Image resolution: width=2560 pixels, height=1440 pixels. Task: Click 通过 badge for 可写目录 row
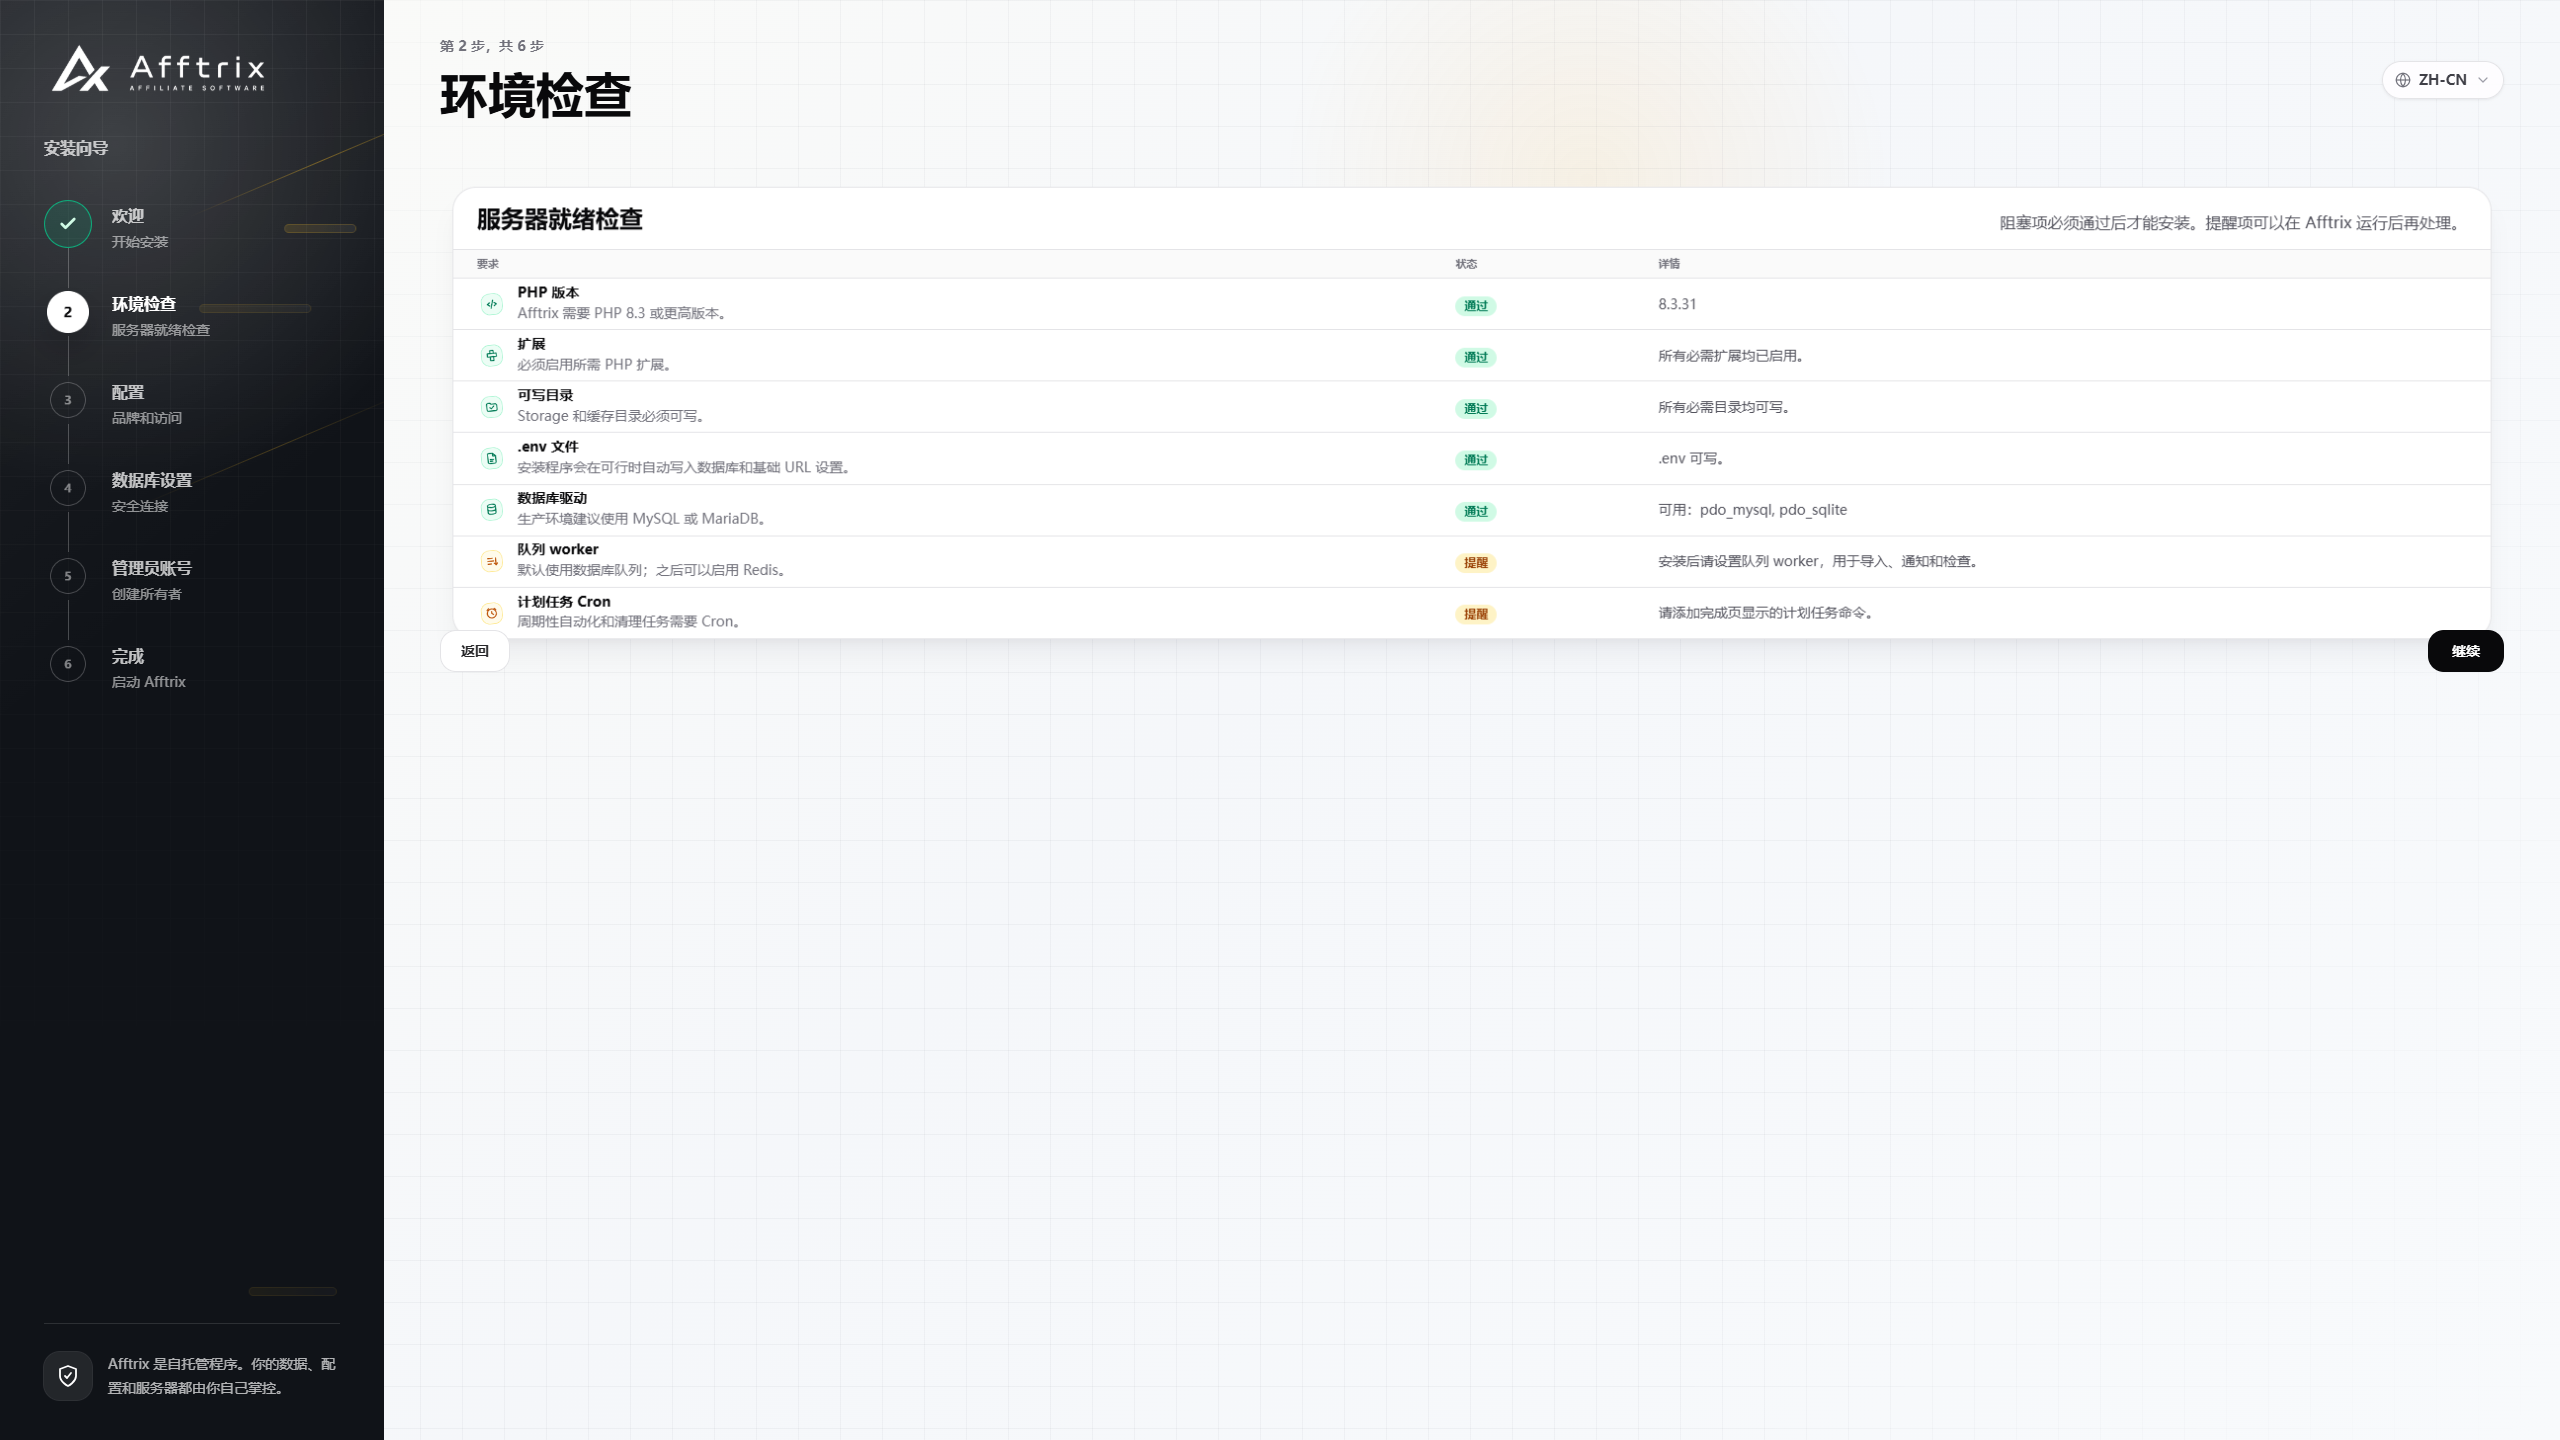pyautogui.click(x=1476, y=408)
